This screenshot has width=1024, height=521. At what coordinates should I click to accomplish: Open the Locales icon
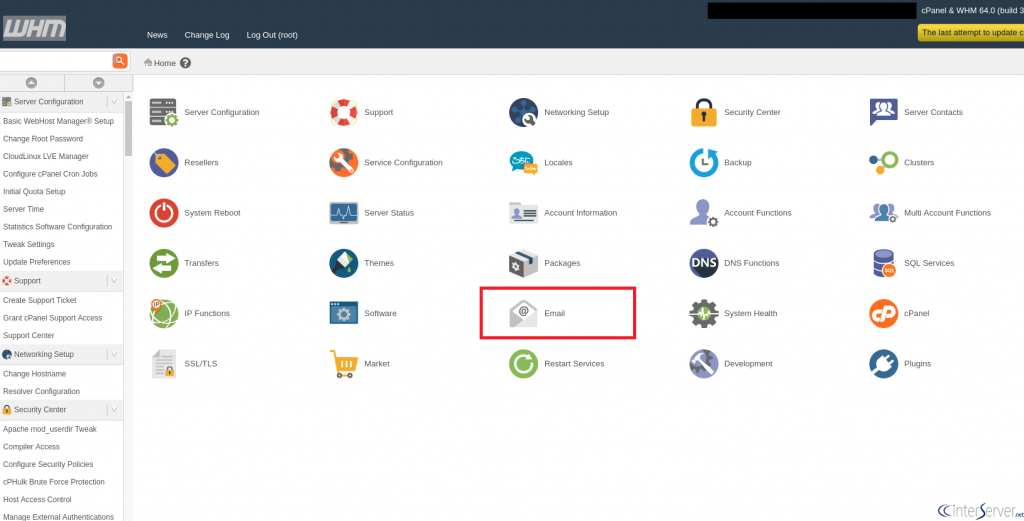click(x=524, y=163)
